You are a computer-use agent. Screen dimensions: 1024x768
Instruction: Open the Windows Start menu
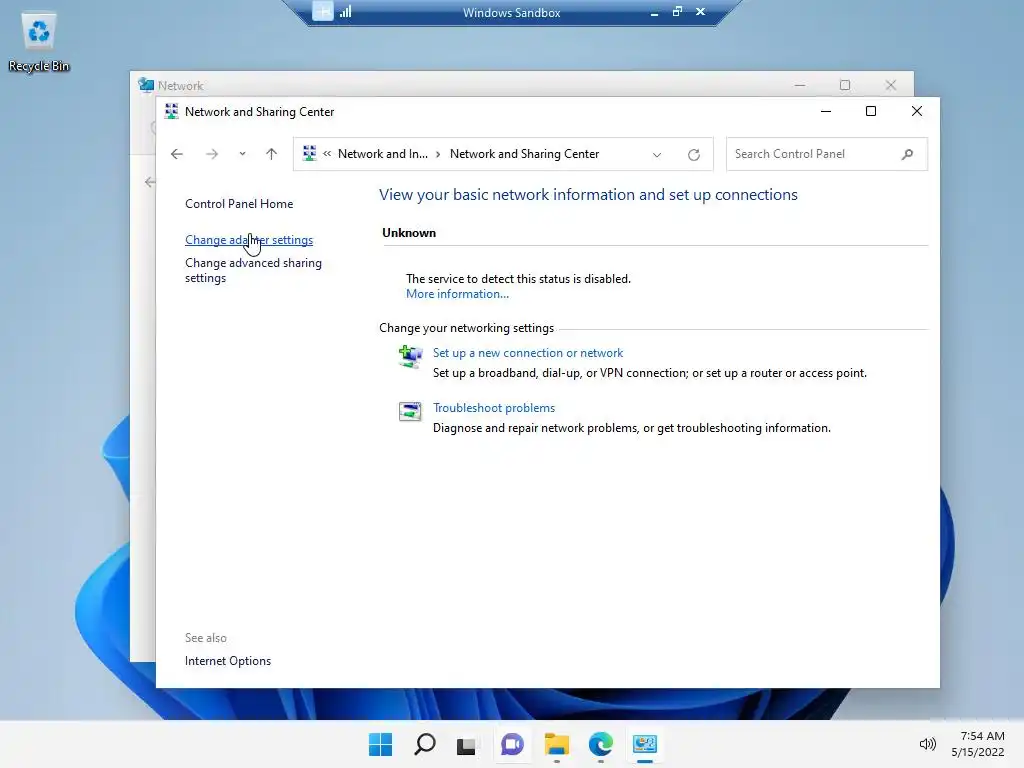tap(380, 744)
